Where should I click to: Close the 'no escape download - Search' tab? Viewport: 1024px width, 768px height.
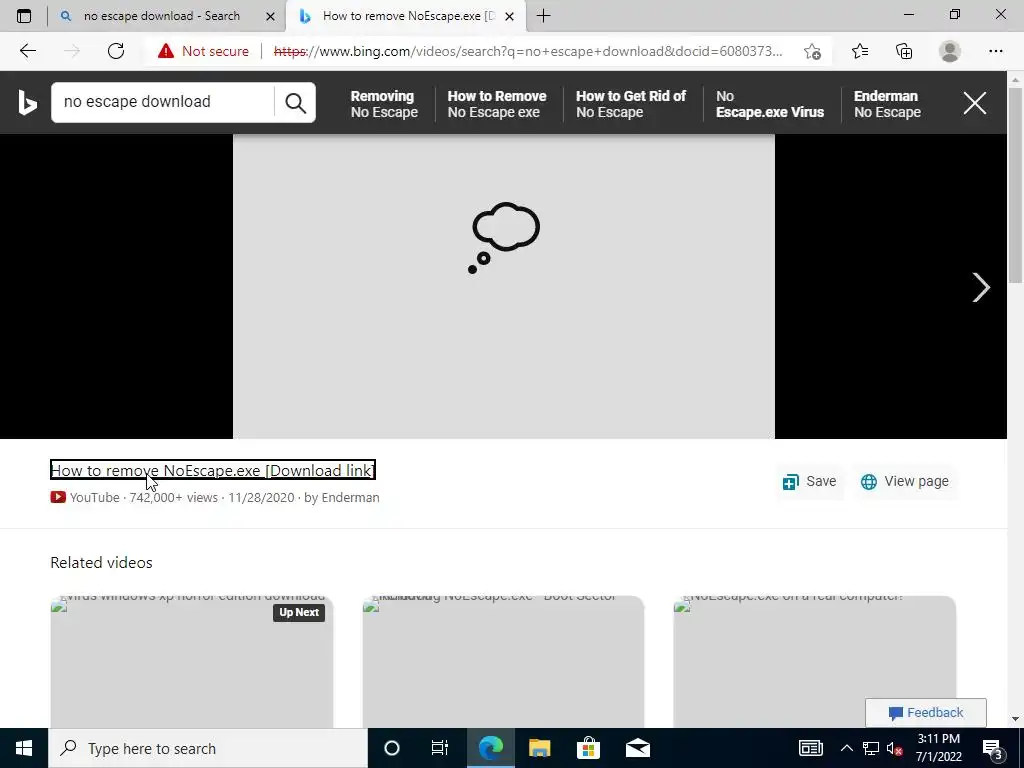click(270, 16)
